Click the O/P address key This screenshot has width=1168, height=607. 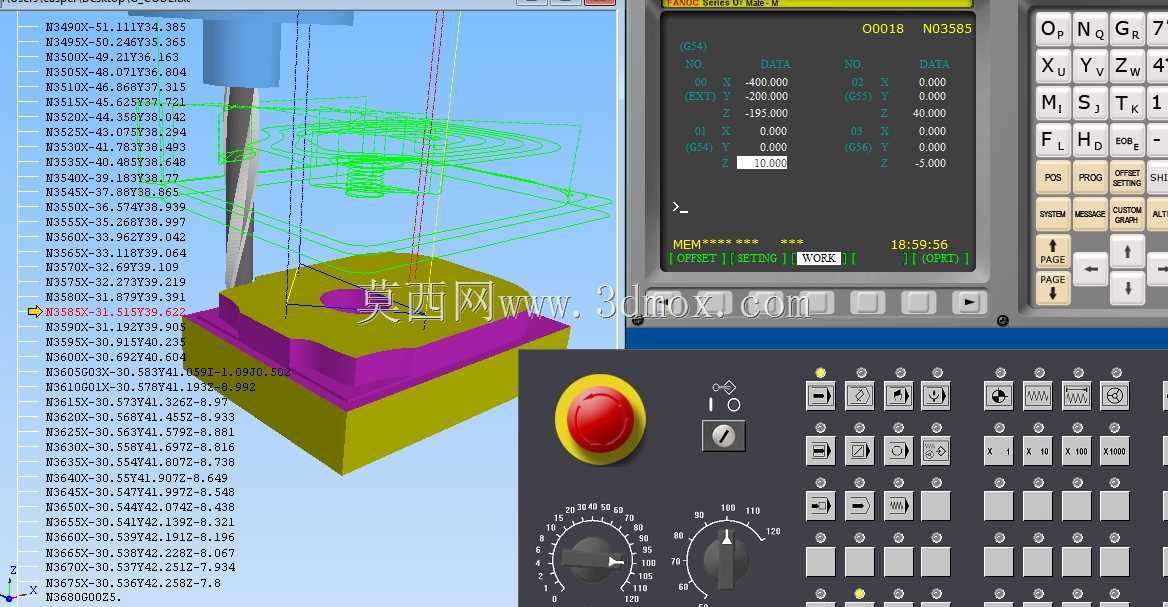coord(1053,30)
